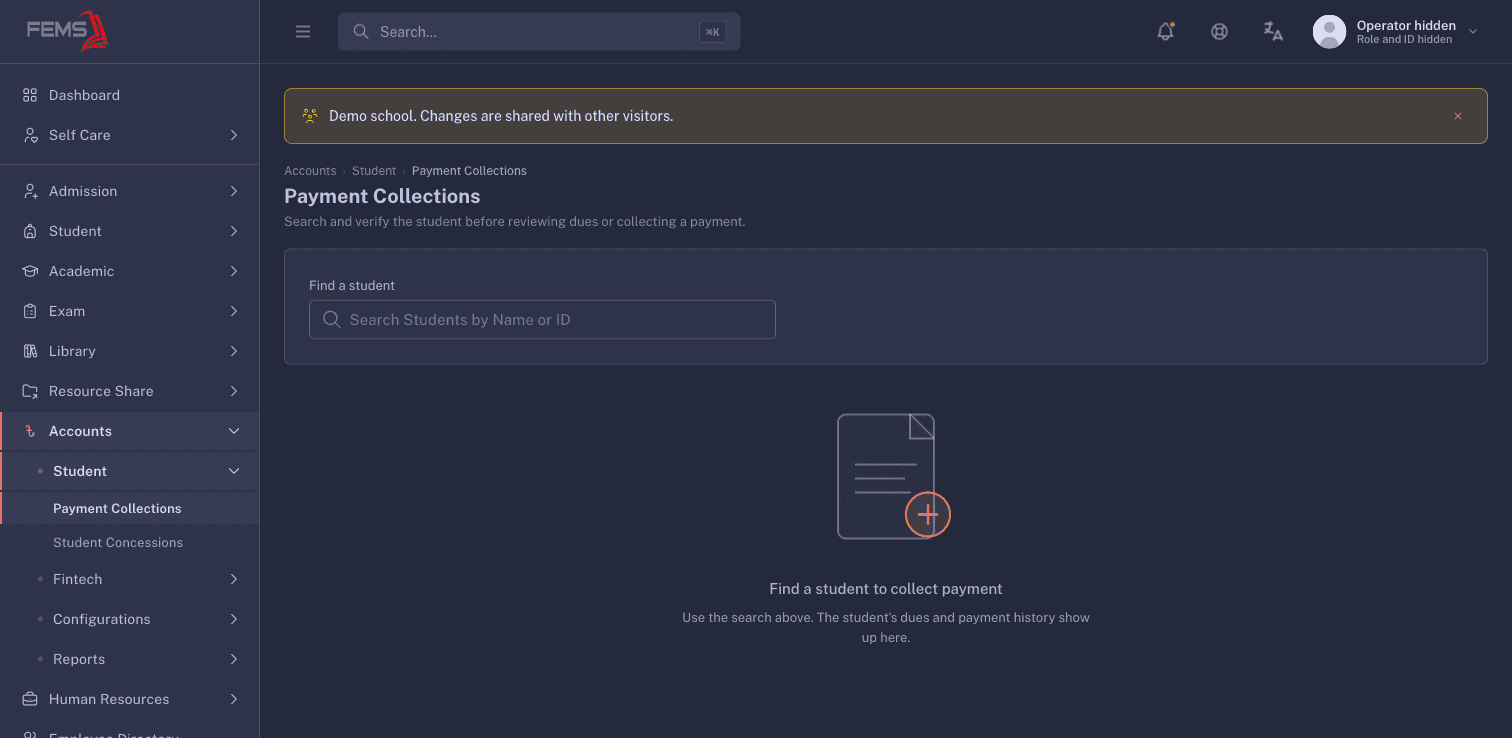1512x738 pixels.
Task: Click the Student backpack icon
Action: tap(30, 231)
